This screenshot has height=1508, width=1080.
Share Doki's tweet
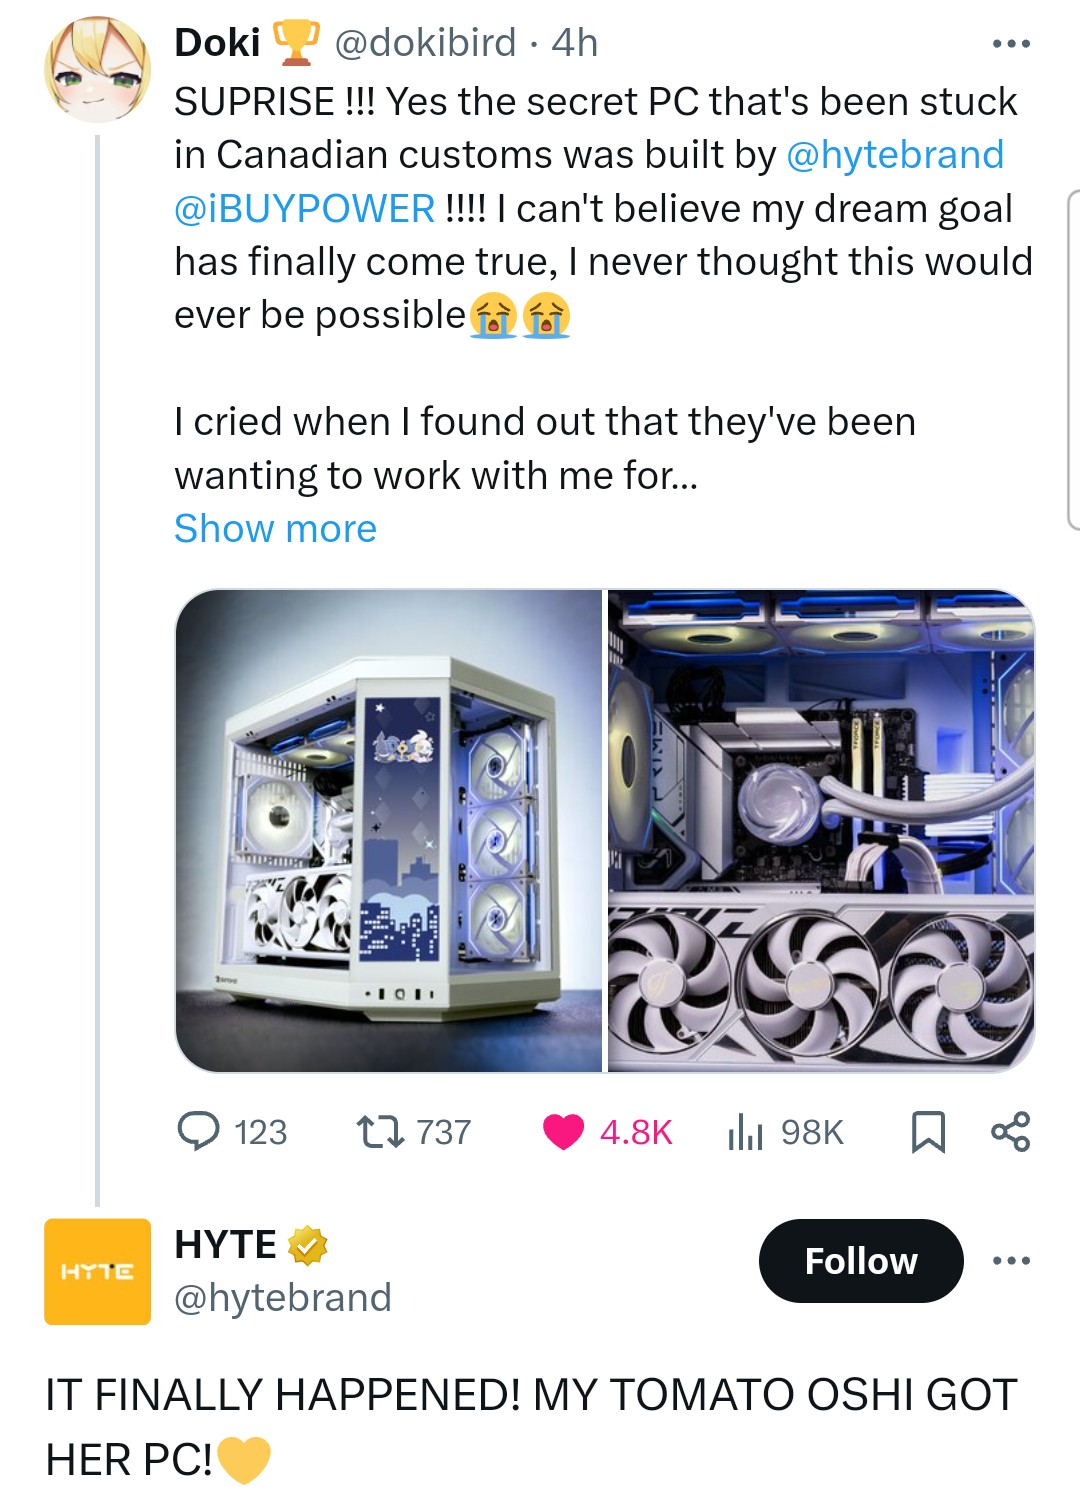point(1010,1132)
